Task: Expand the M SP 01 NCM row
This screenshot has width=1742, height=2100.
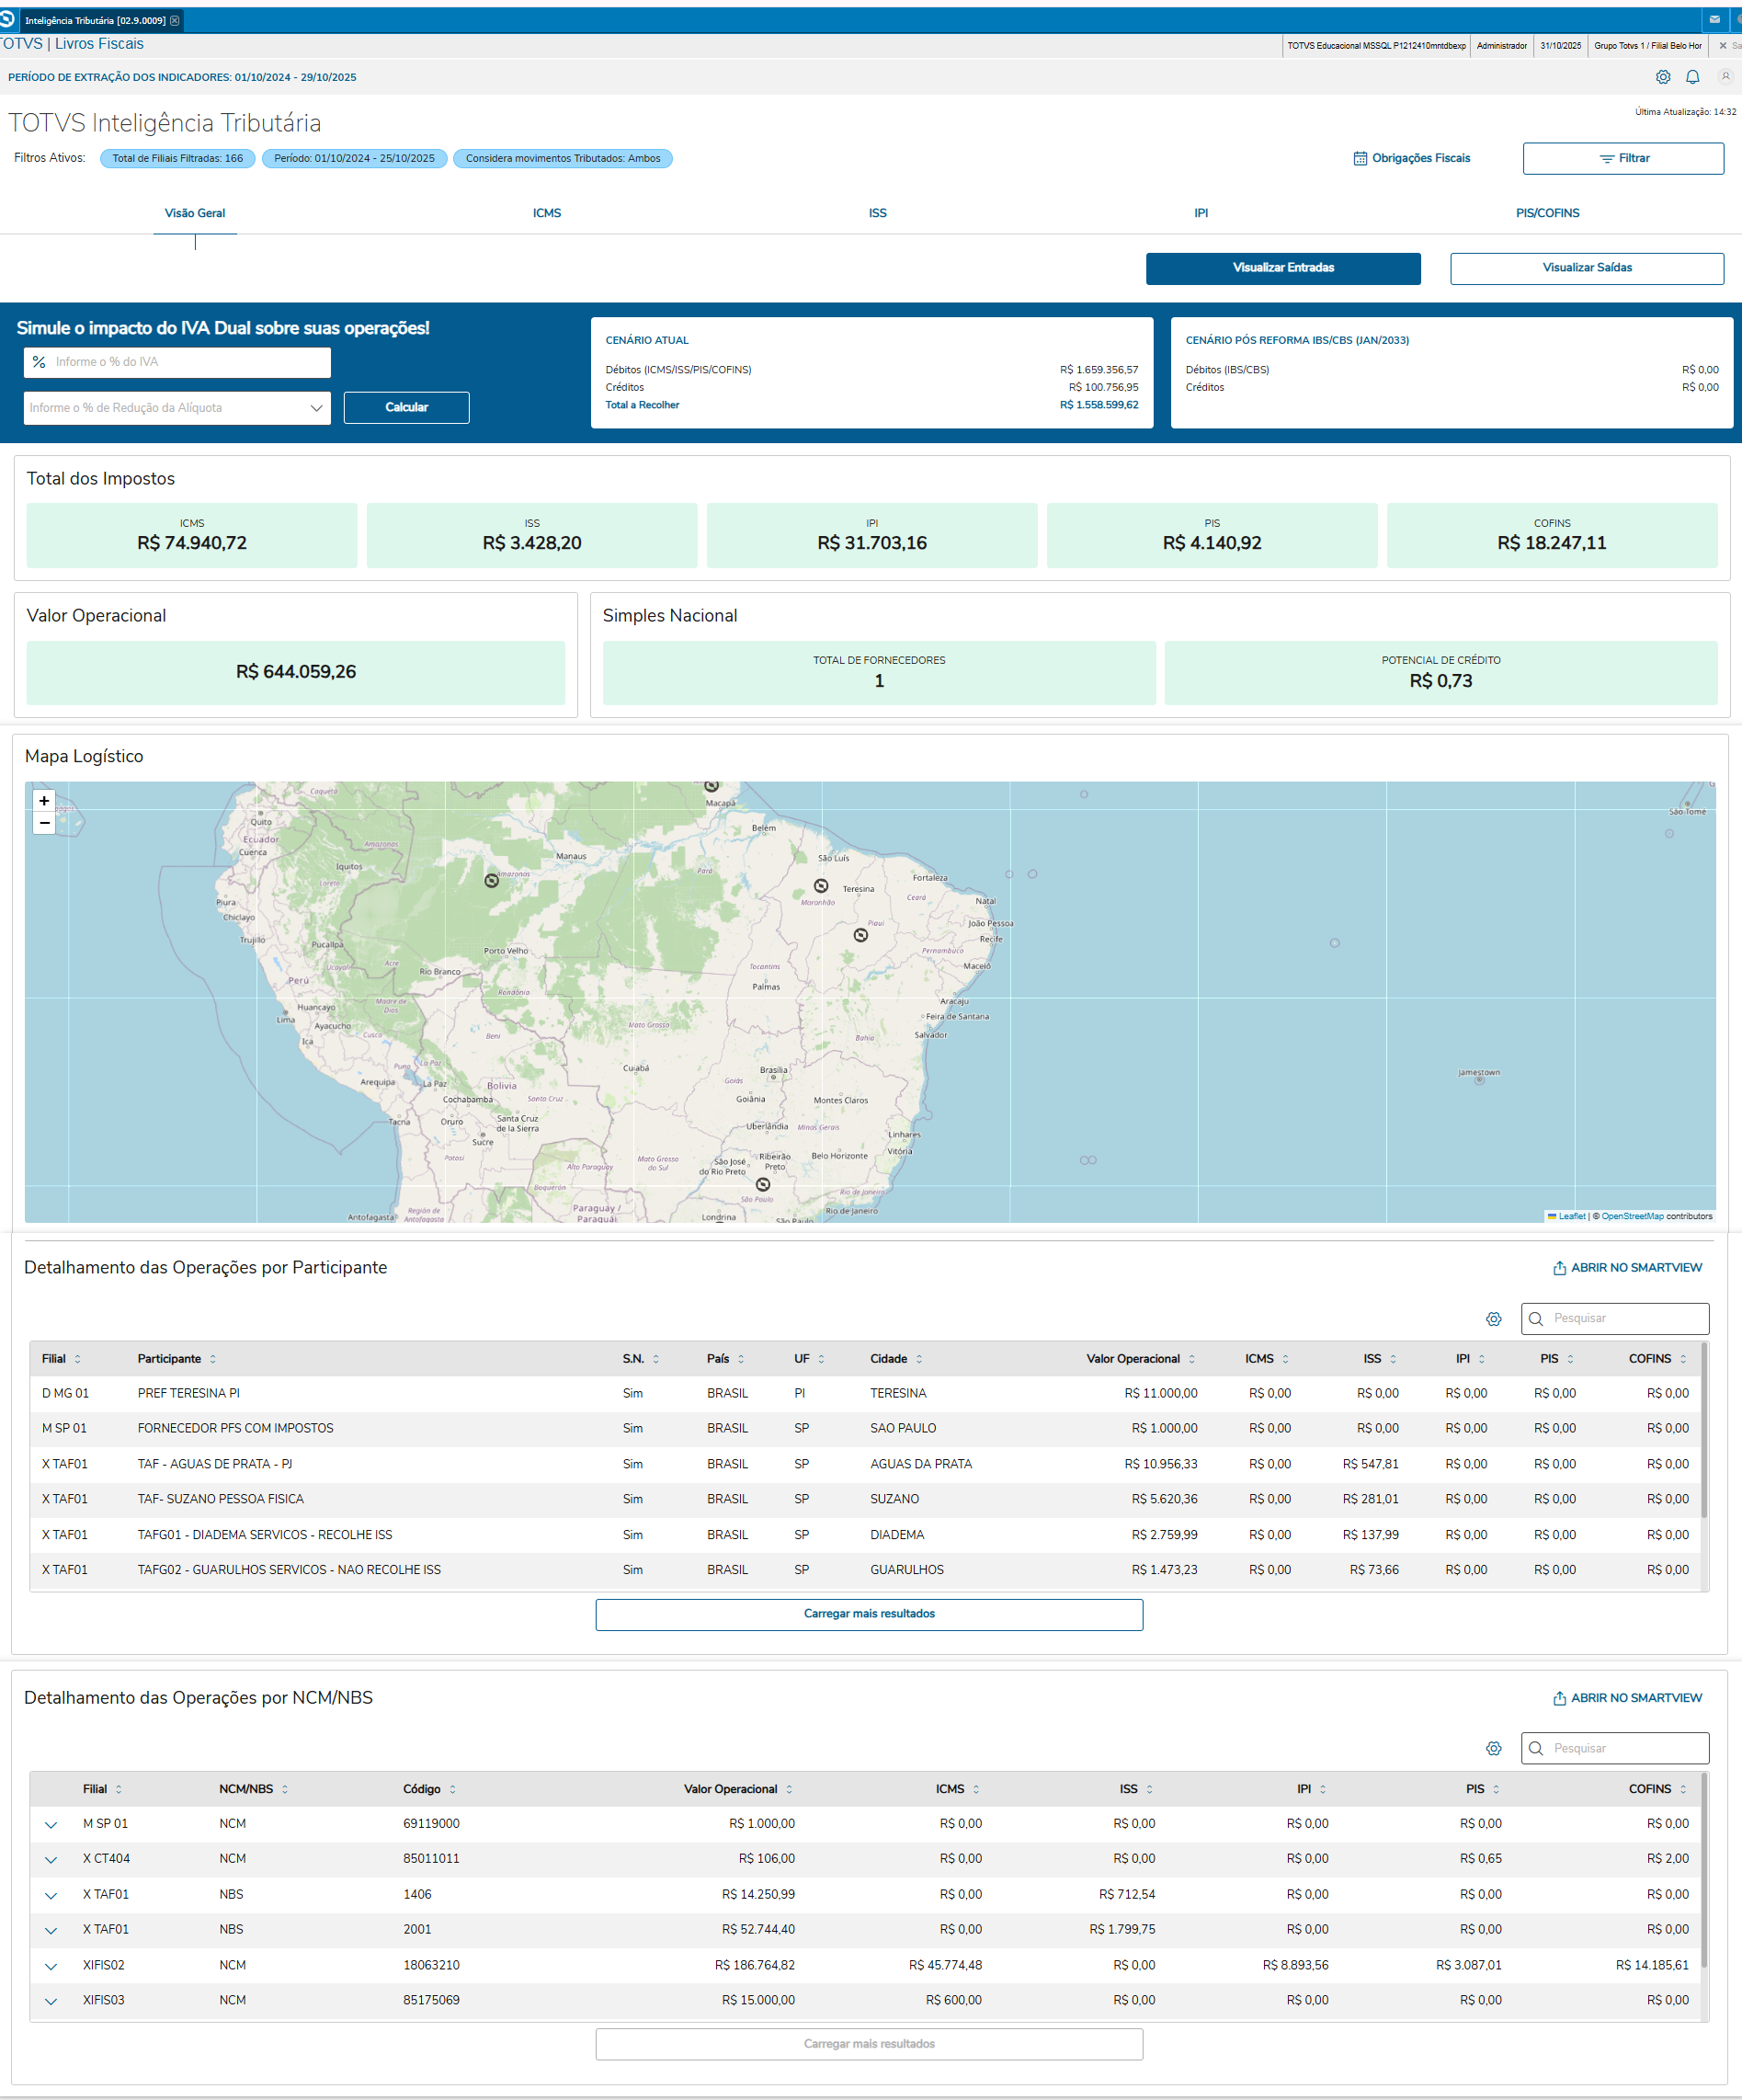Action: 51,1825
